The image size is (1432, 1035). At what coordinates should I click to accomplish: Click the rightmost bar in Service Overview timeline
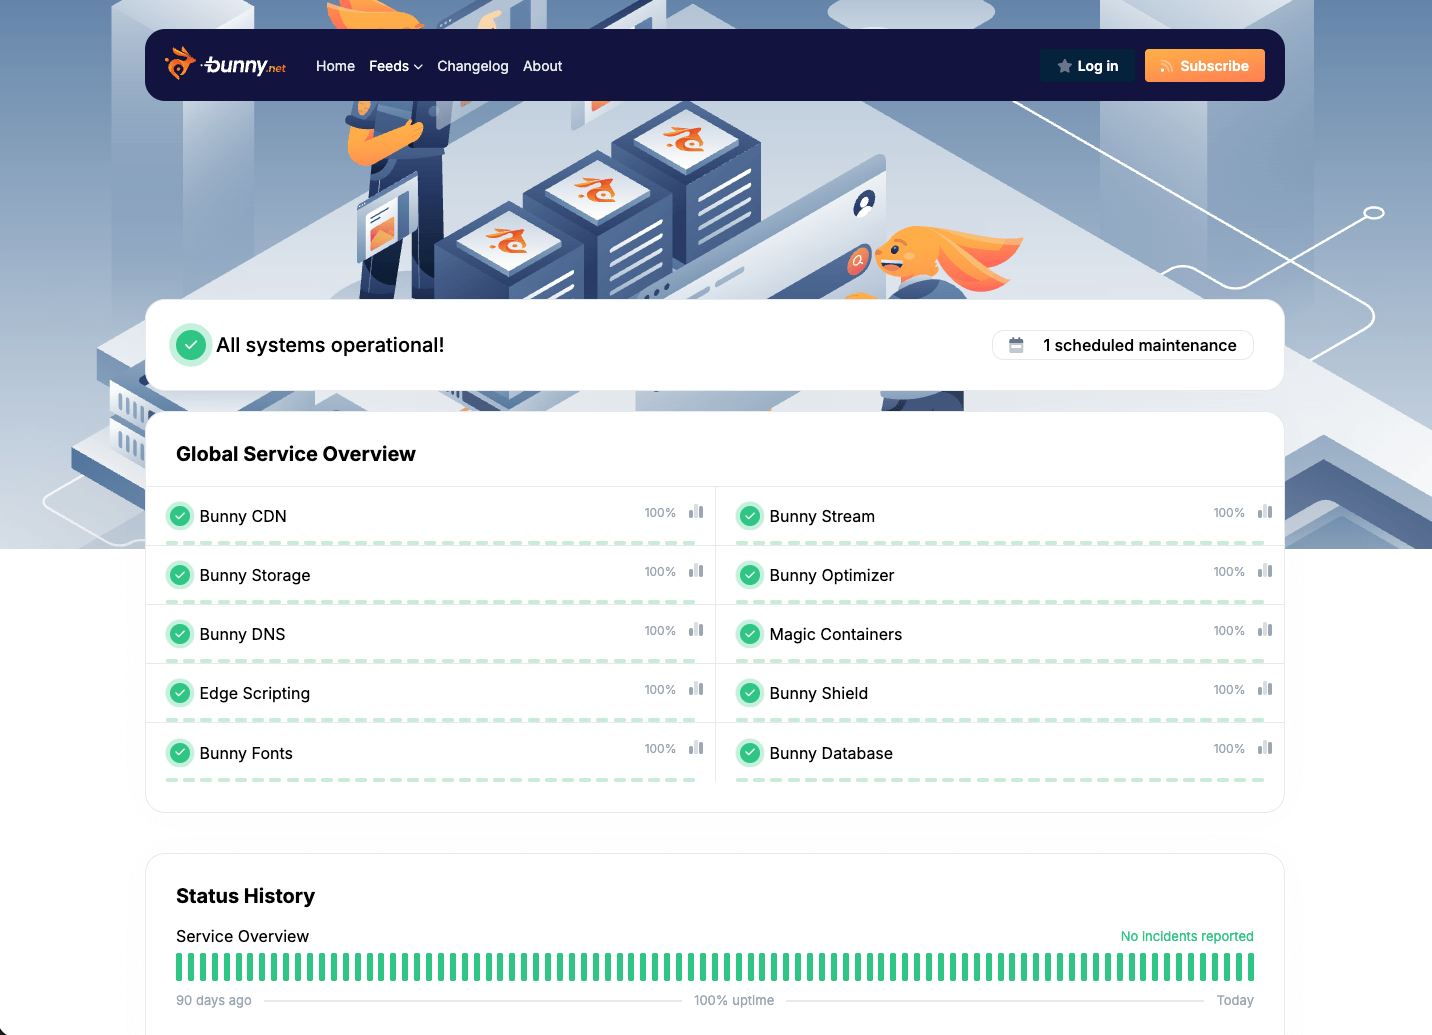coord(1250,967)
